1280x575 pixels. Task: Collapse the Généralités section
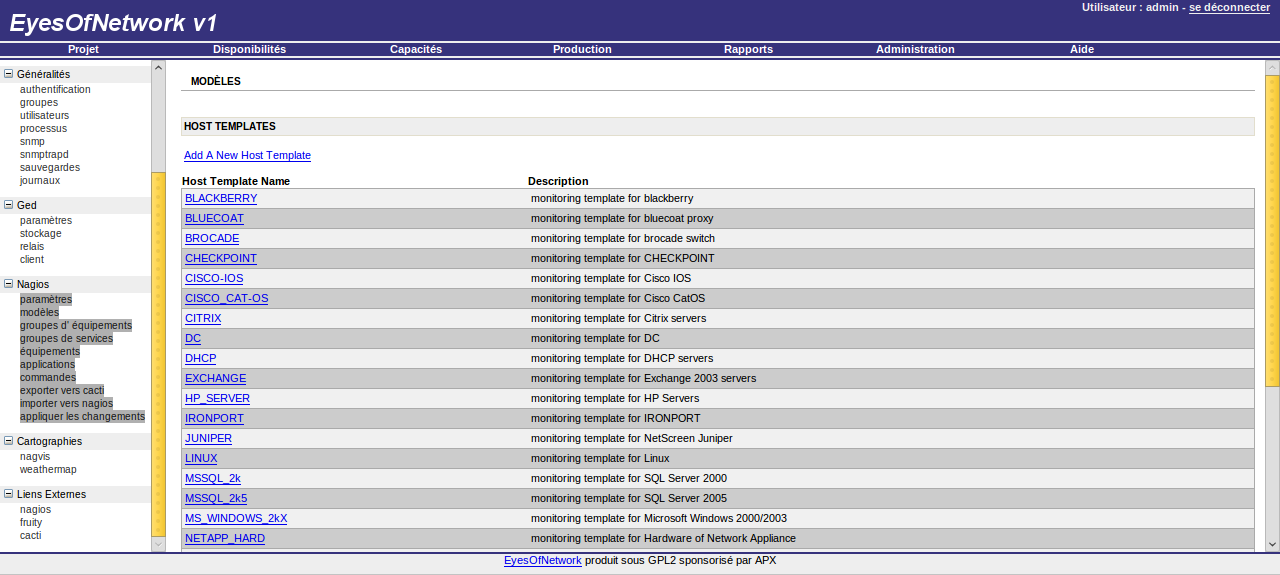coord(9,74)
